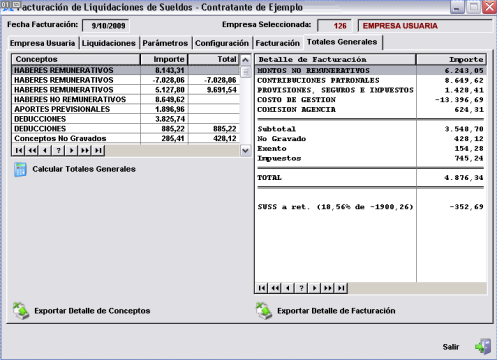Click the Detalle de Facturación column header
The height and width of the screenshot is (360, 497).
336,60
